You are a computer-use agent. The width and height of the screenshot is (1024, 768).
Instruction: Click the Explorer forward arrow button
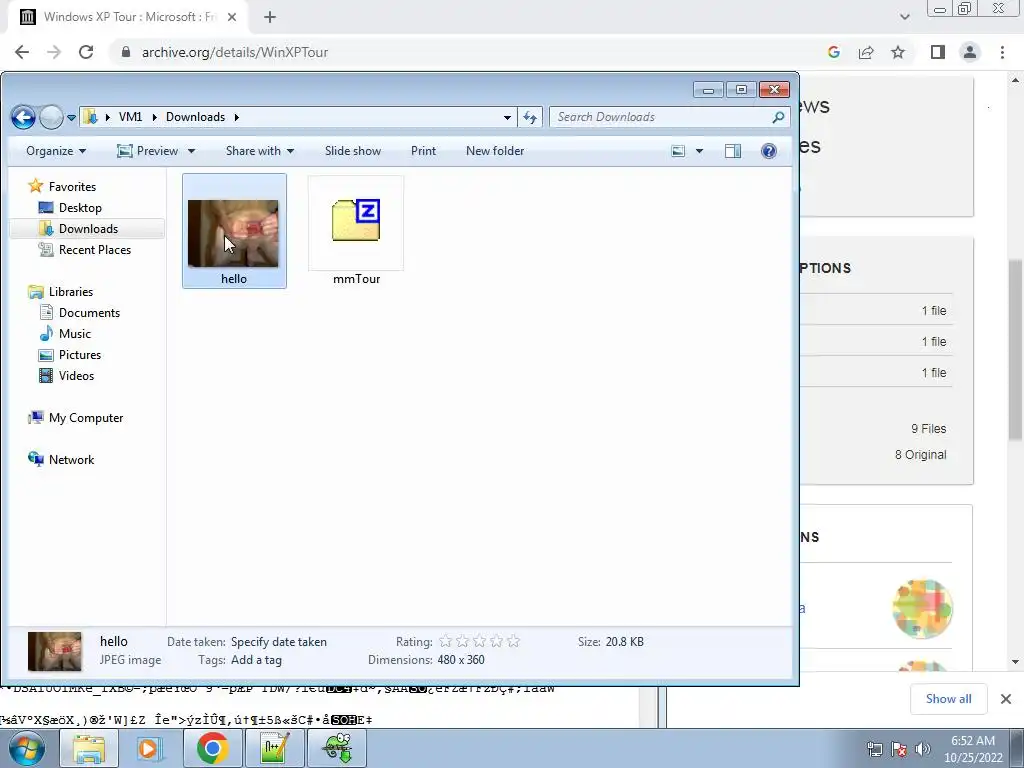click(x=51, y=118)
